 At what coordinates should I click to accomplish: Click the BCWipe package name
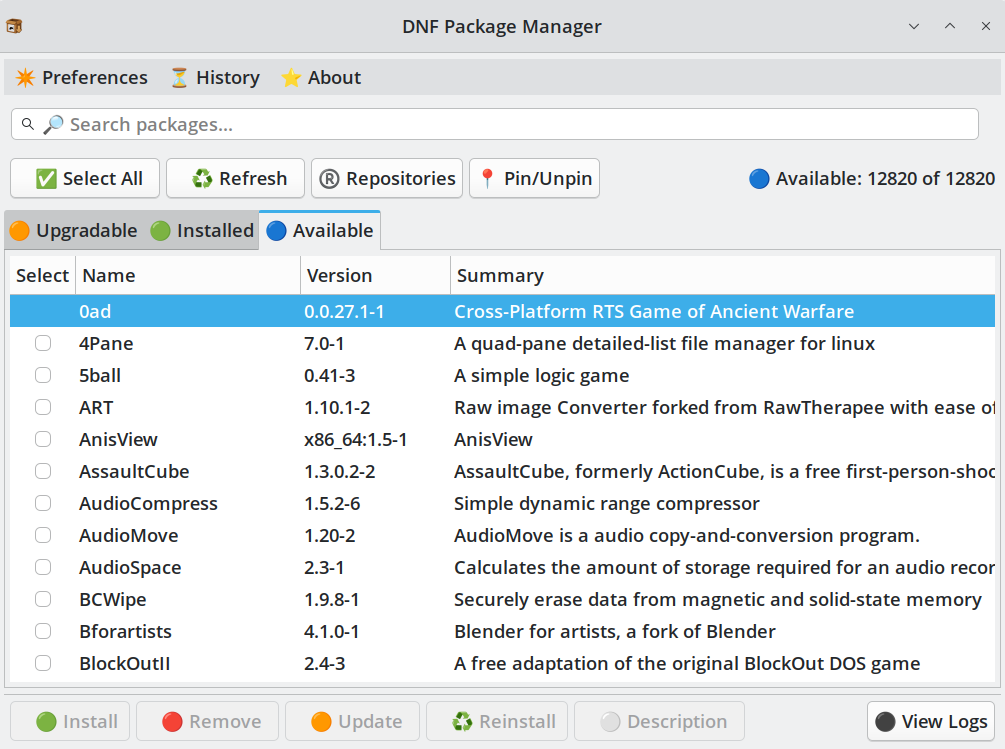pyautogui.click(x=113, y=600)
